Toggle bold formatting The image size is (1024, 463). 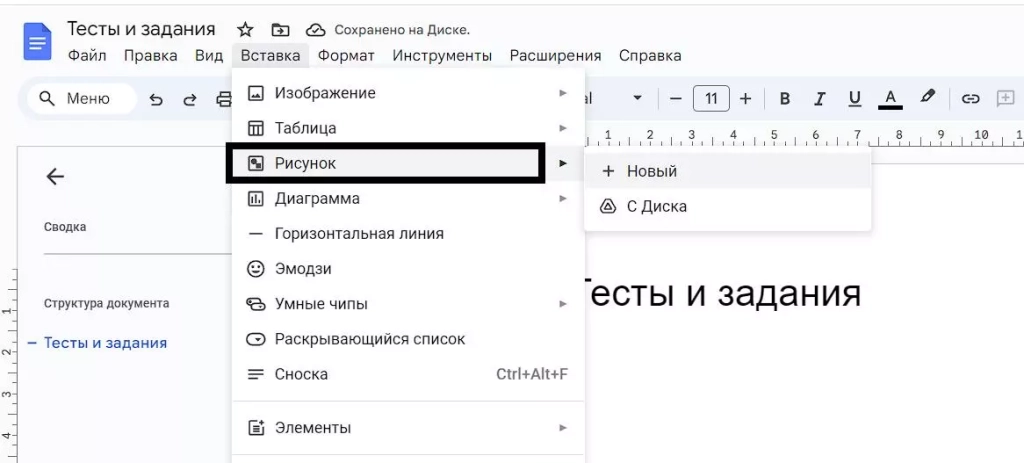[x=785, y=99]
